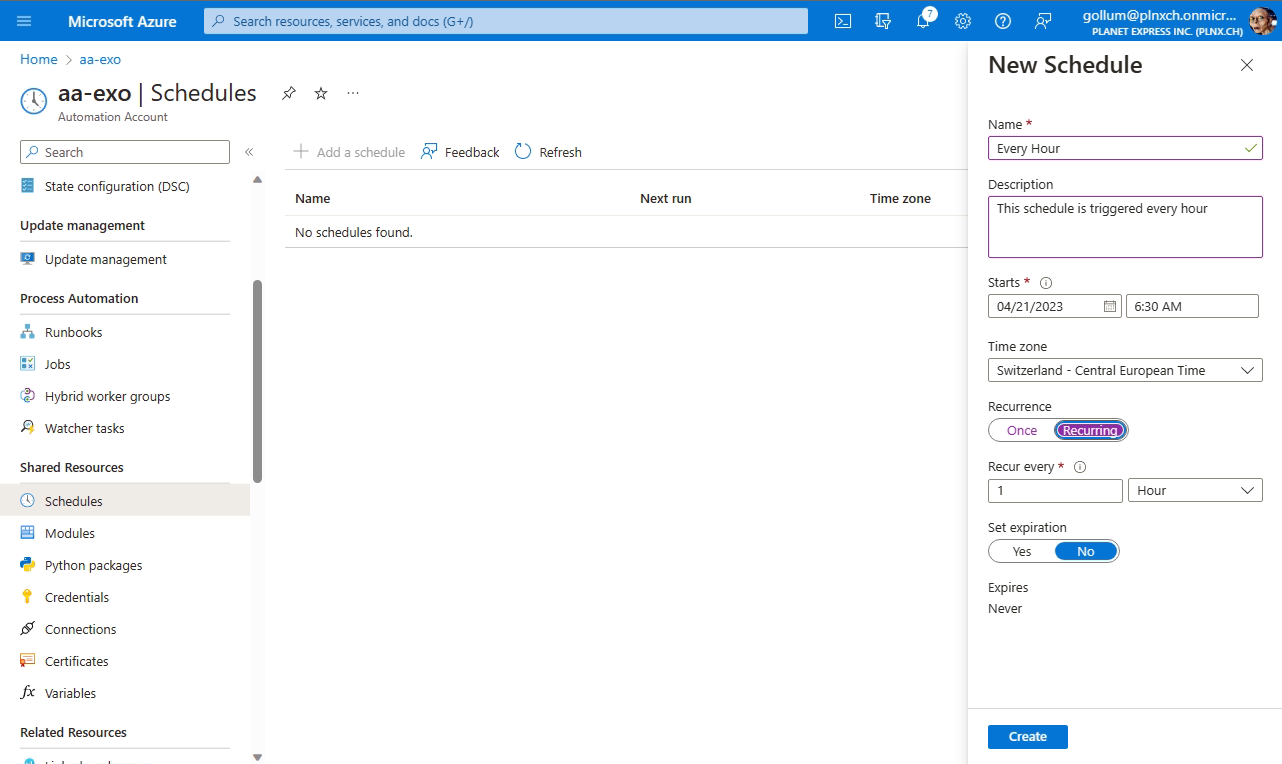Open the hamburger portal menu
The image size is (1282, 764).
pyautogui.click(x=25, y=21)
